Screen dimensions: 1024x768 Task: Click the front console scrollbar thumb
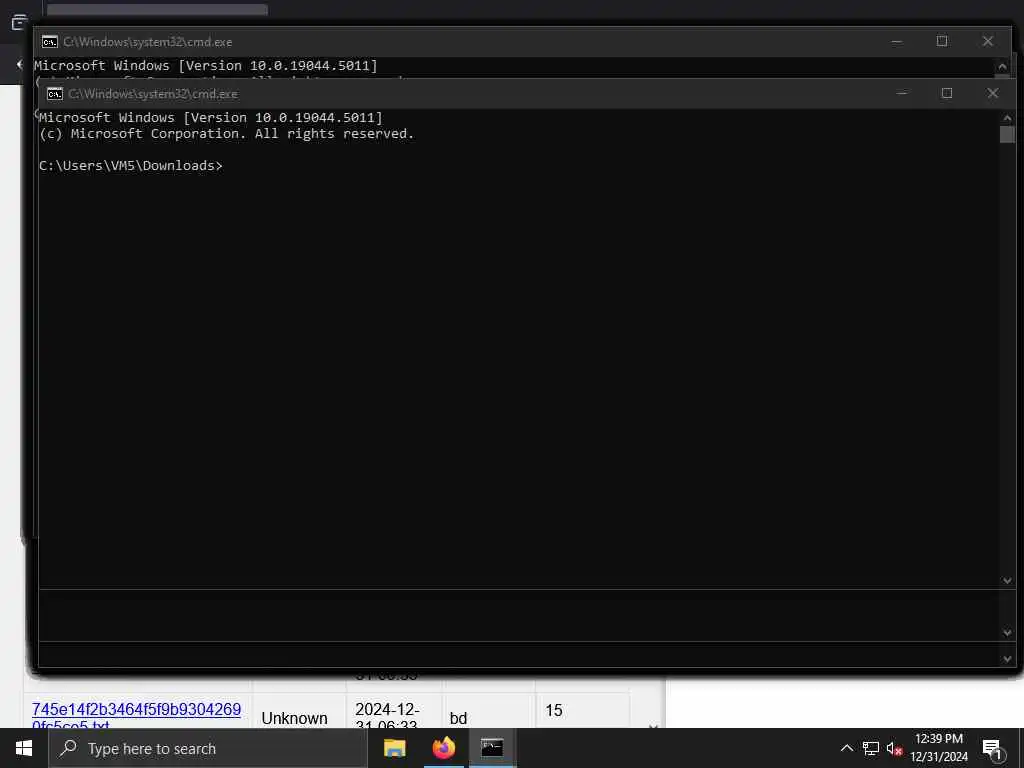1007,134
